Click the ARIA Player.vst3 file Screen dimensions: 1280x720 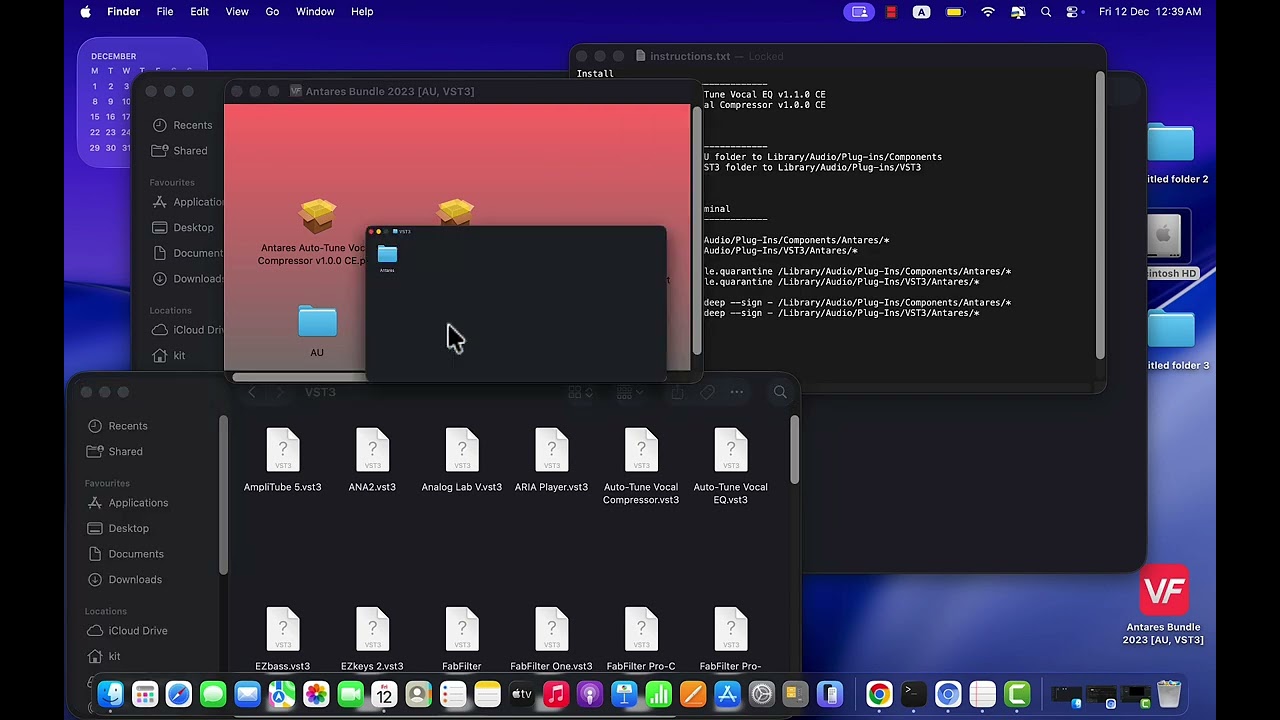pos(551,461)
